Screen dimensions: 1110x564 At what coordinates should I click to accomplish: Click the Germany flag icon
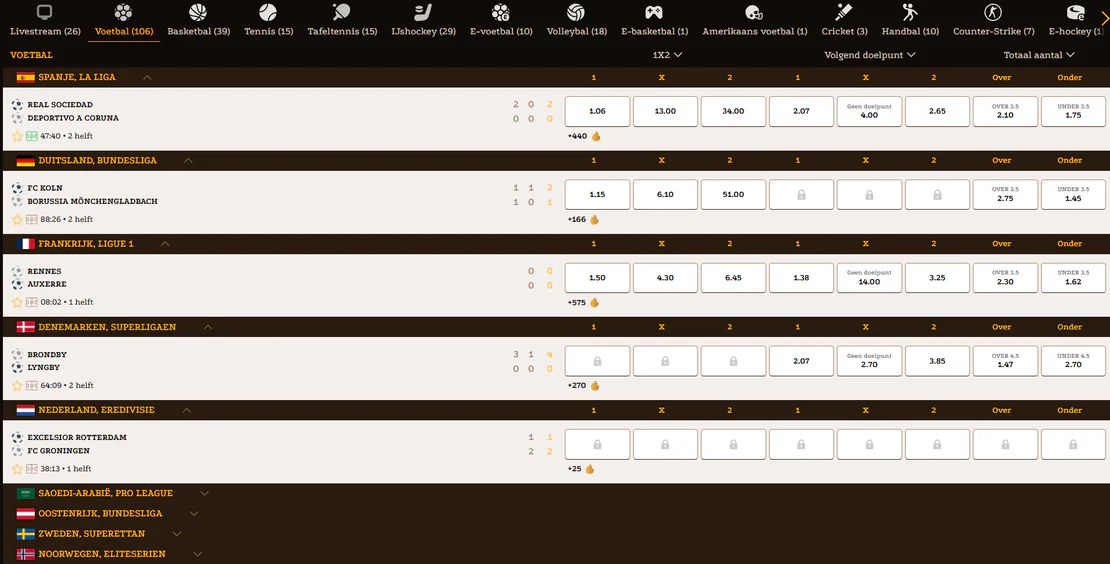(25, 161)
